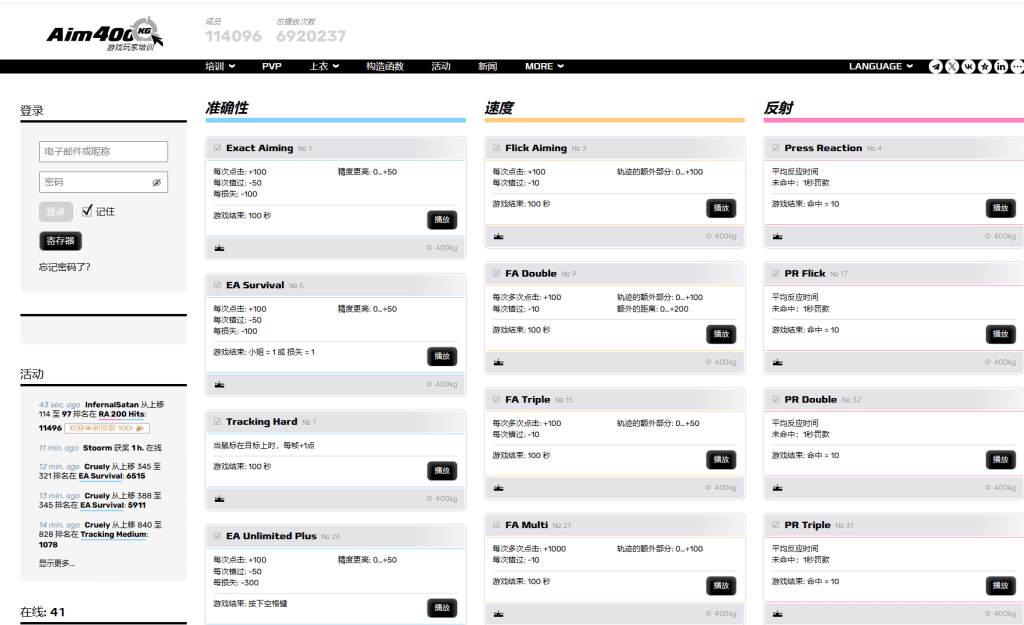Toggle the checkbox beside Flick Aiming
Viewport: 1024px width, 625px height.
pyautogui.click(x=496, y=148)
